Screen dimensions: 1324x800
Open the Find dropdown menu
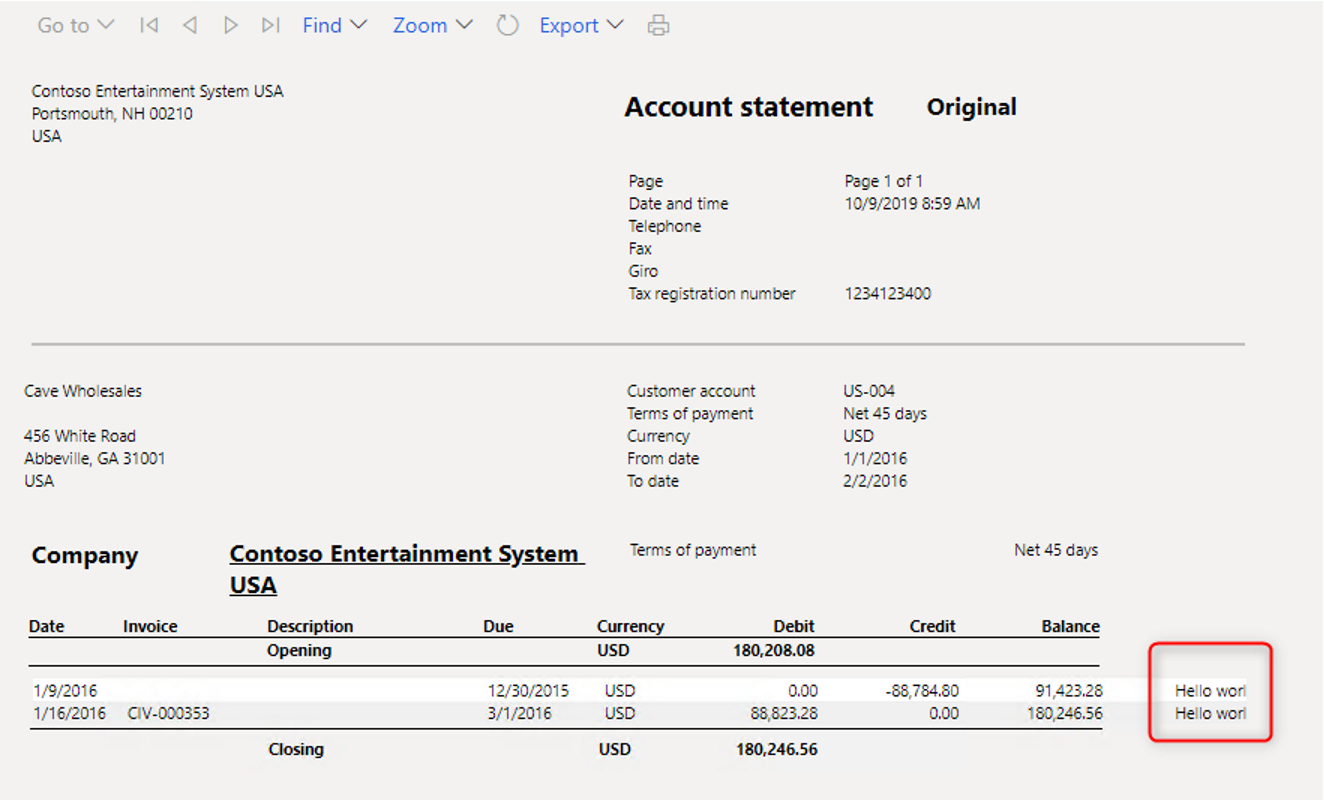(x=335, y=25)
